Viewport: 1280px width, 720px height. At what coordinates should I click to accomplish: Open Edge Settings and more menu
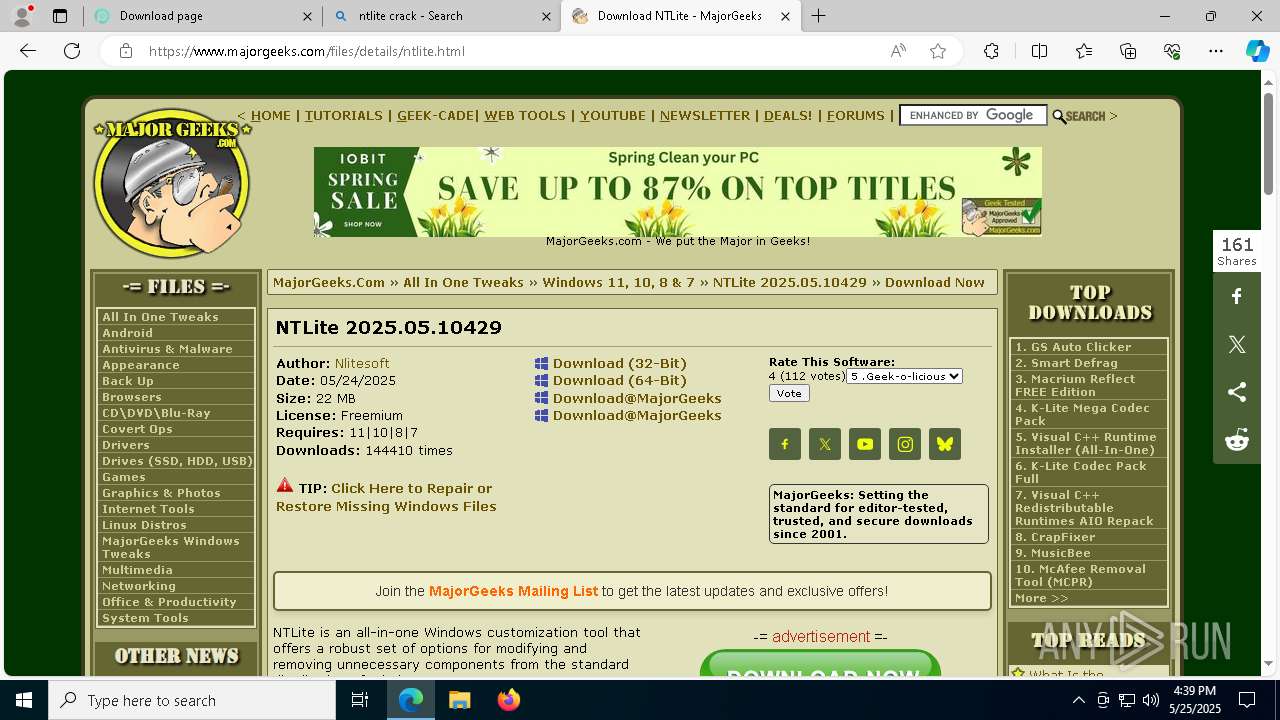pos(1216,51)
